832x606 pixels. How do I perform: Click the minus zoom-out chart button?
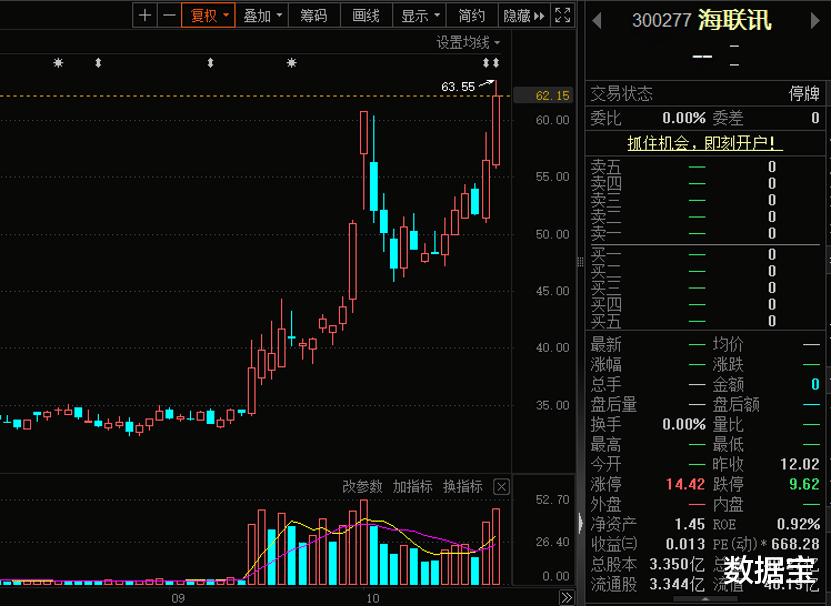point(169,15)
